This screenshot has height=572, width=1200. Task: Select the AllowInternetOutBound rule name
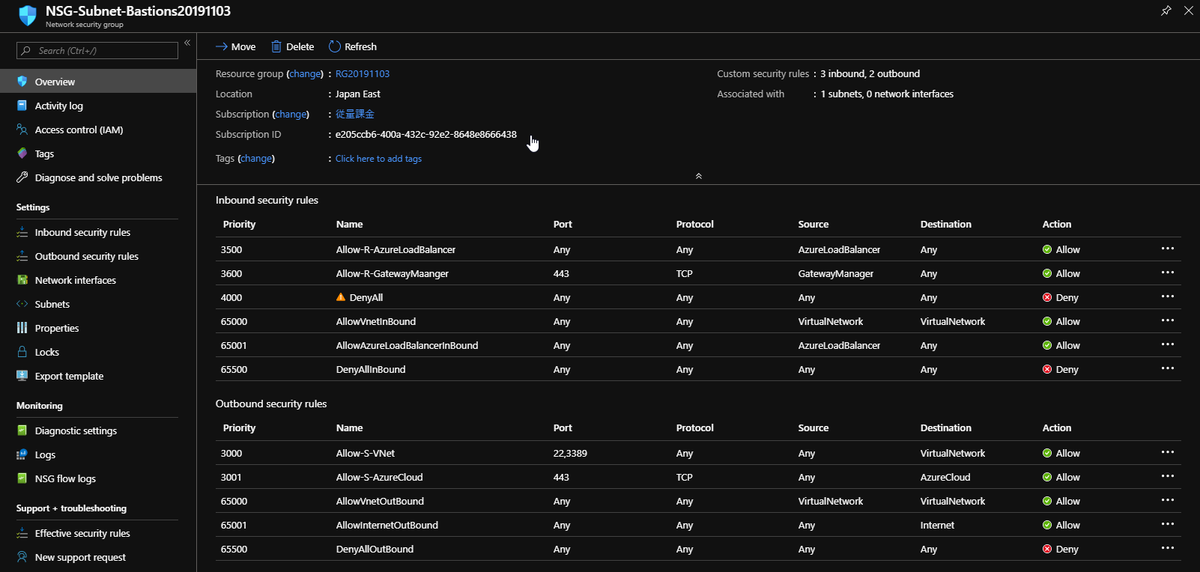387,525
